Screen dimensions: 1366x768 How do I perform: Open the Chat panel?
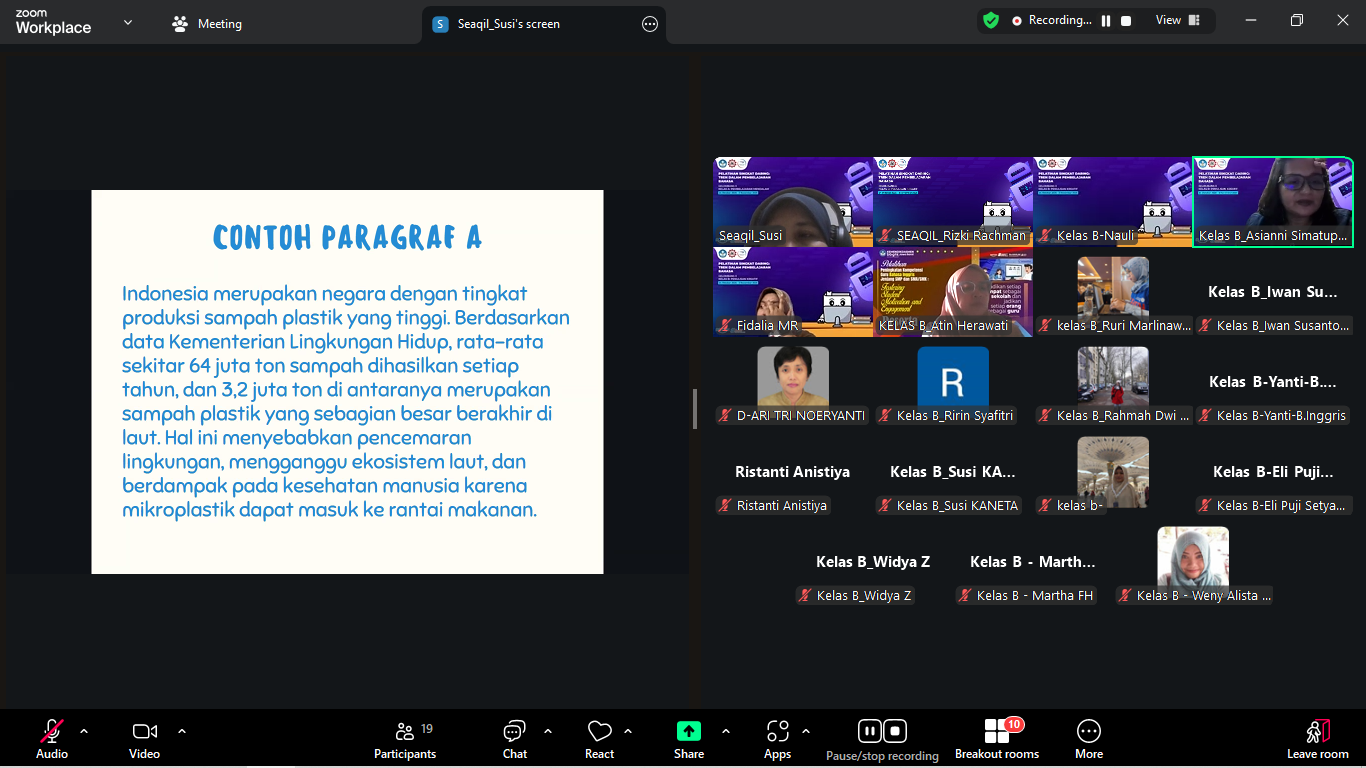point(514,732)
